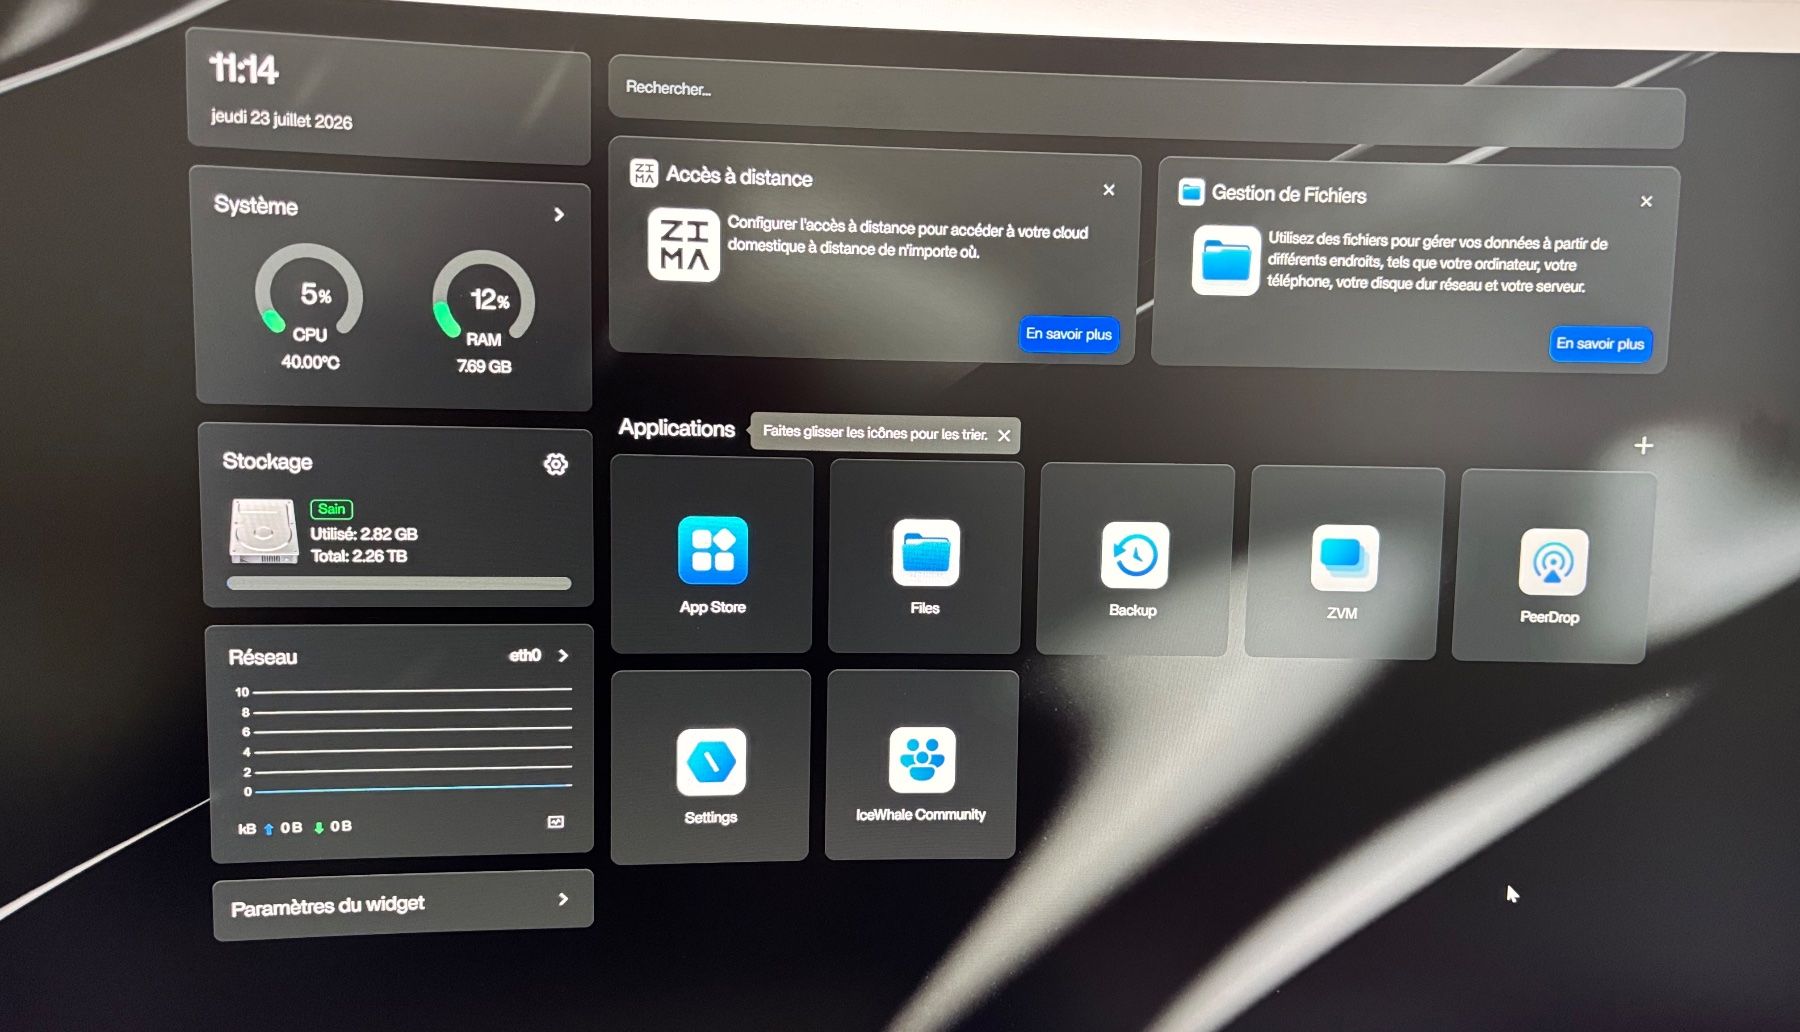Viewport: 1800px width, 1032px height.
Task: Click the plus icon to add application
Action: (1643, 445)
